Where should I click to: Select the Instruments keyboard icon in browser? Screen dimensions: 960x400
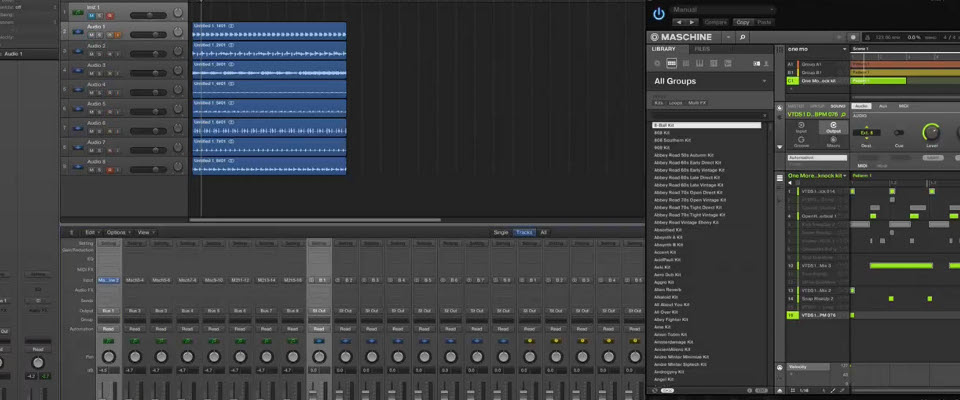pyautogui.click(x=700, y=63)
